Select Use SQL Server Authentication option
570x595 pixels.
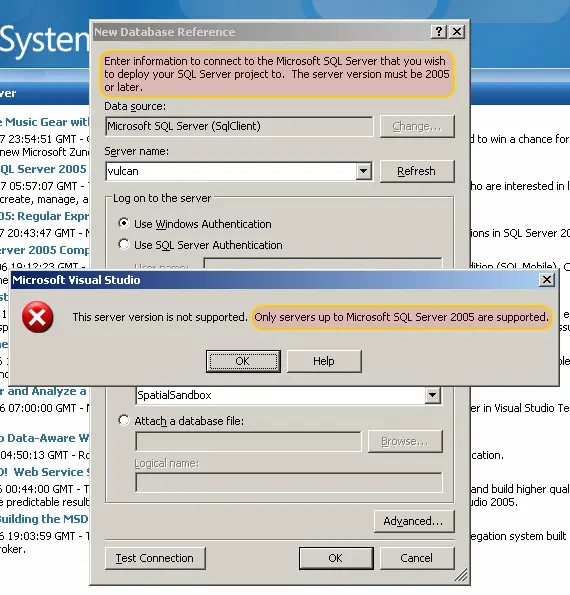124,244
